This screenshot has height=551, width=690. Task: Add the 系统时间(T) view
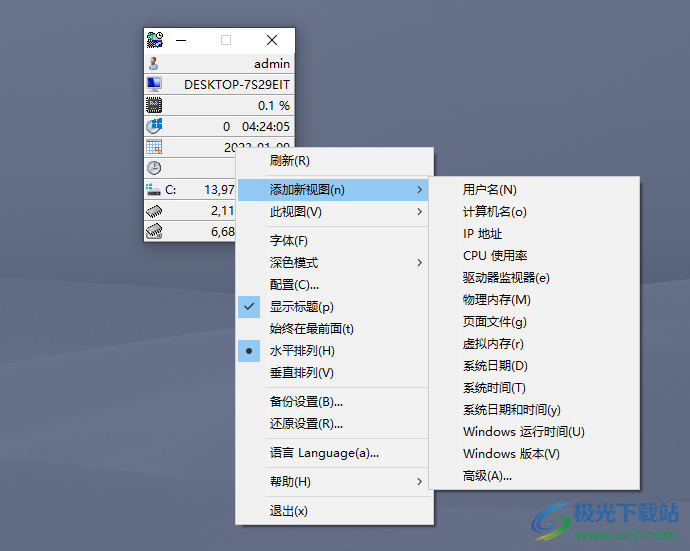[534, 388]
